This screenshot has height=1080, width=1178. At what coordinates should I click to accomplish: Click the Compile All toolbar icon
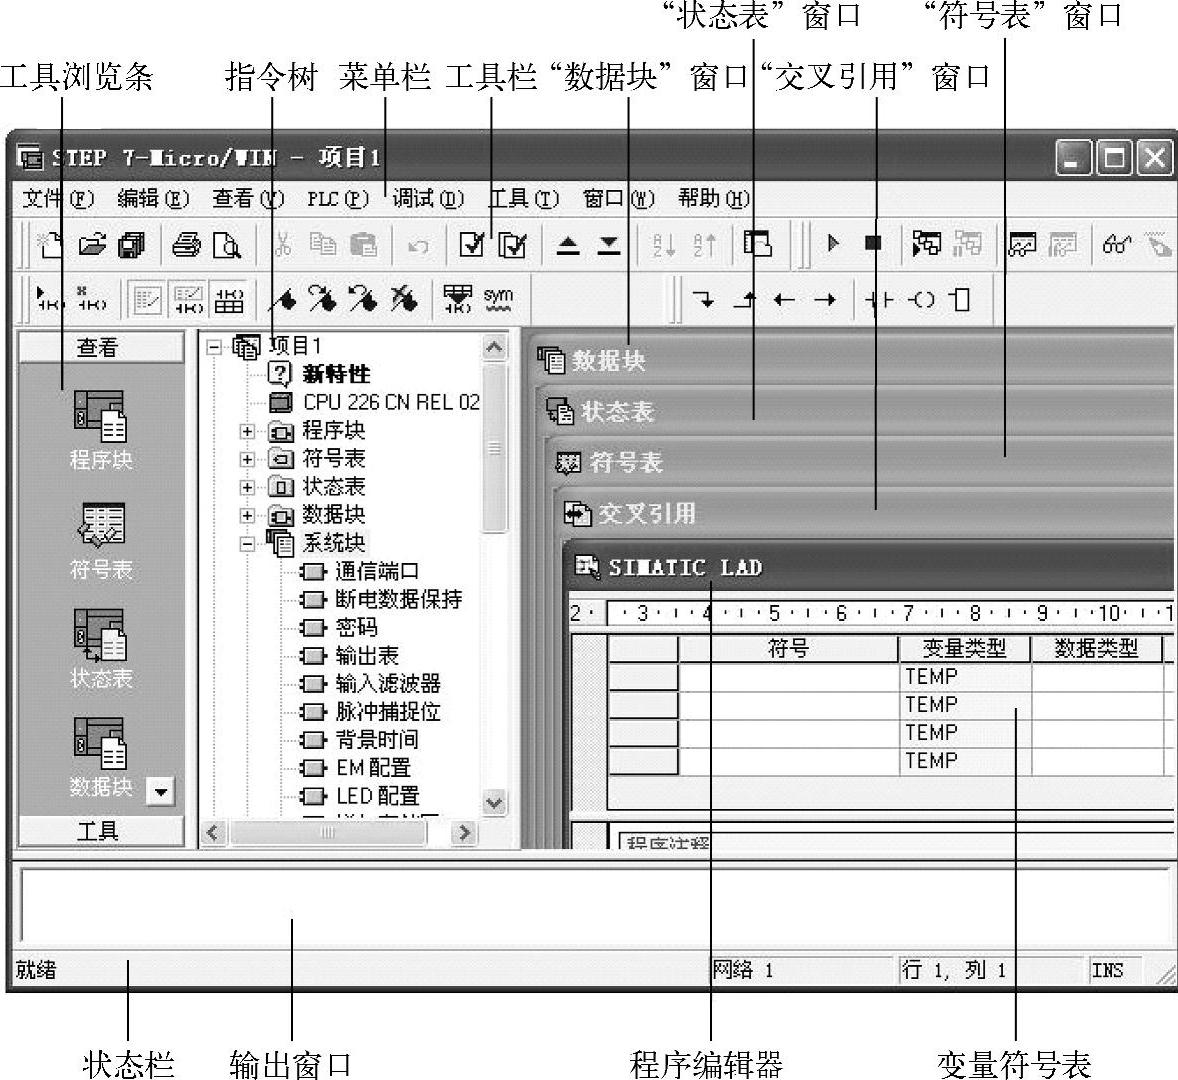[512, 245]
